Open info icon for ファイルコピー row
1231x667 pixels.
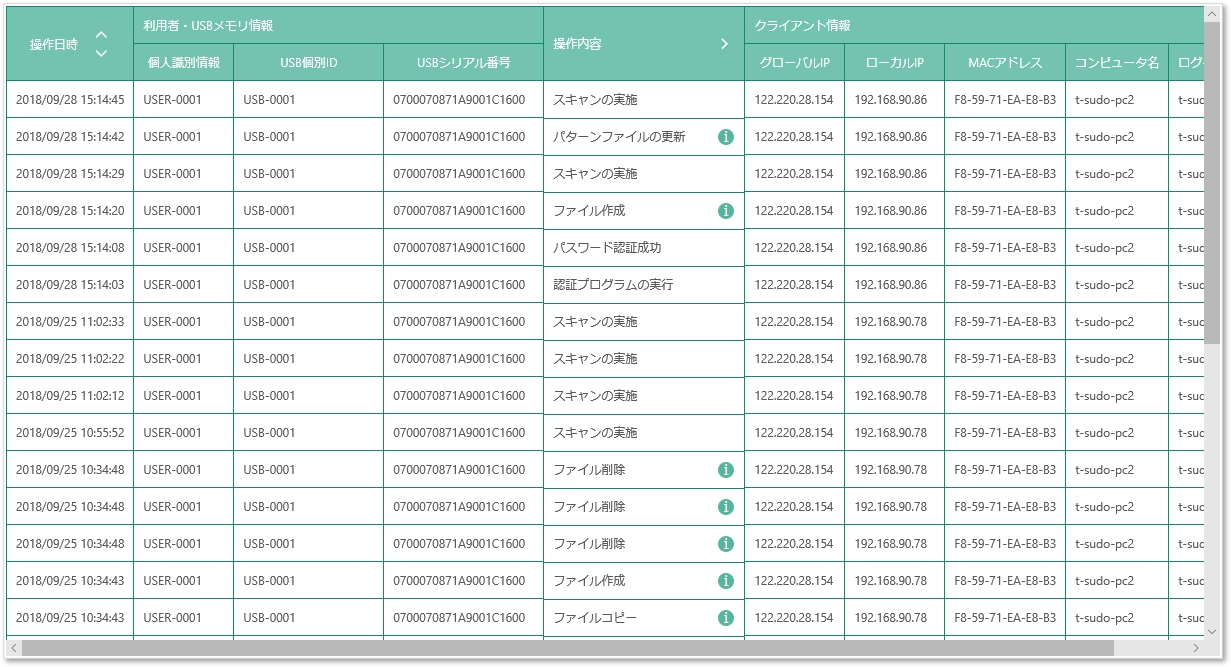726,618
